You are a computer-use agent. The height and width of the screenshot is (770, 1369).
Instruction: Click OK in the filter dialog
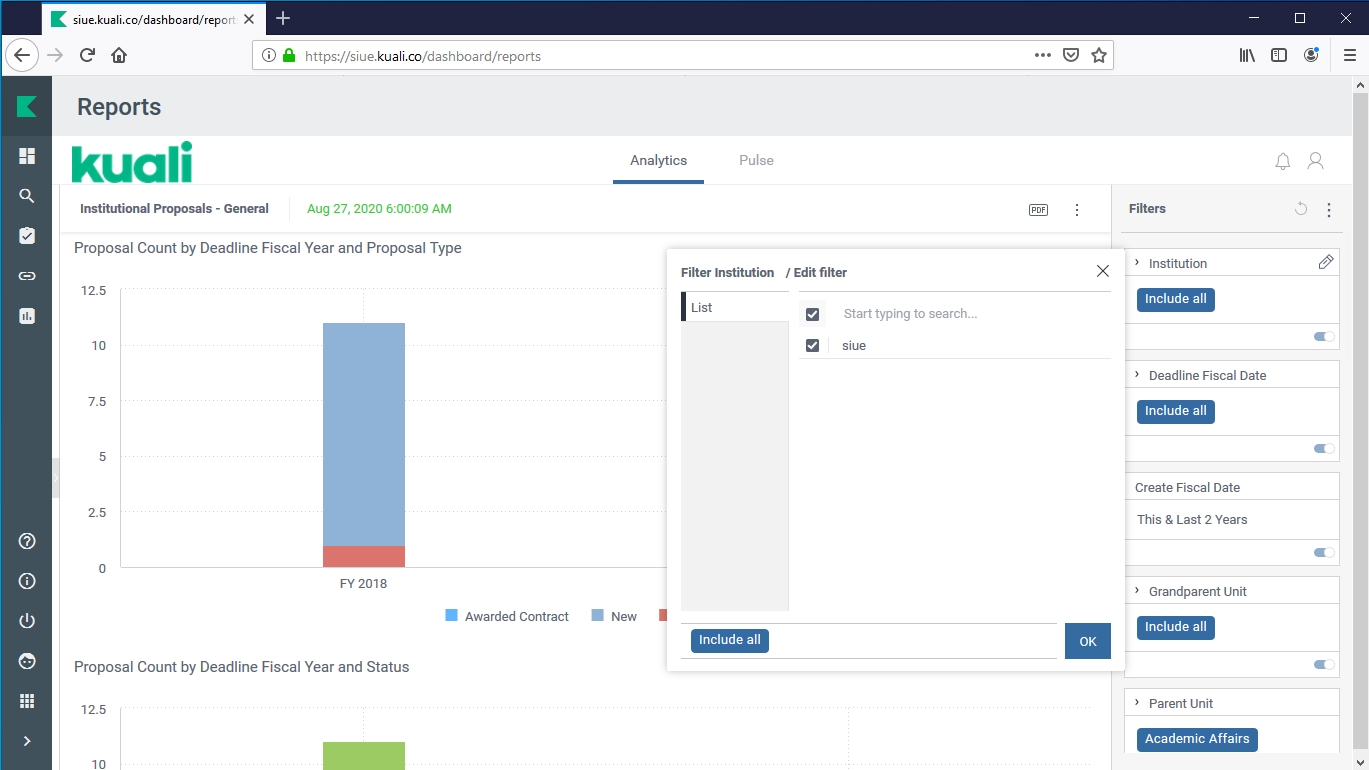coord(1087,642)
